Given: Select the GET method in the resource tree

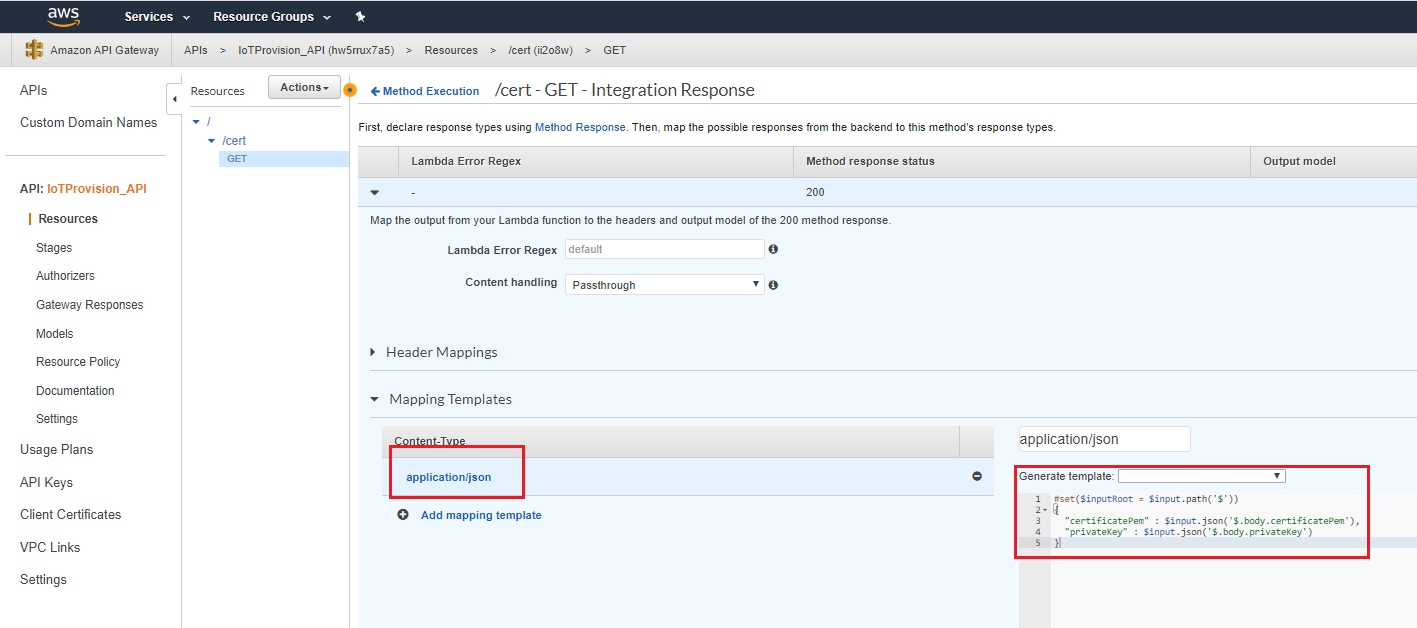Looking at the screenshot, I should pos(237,159).
